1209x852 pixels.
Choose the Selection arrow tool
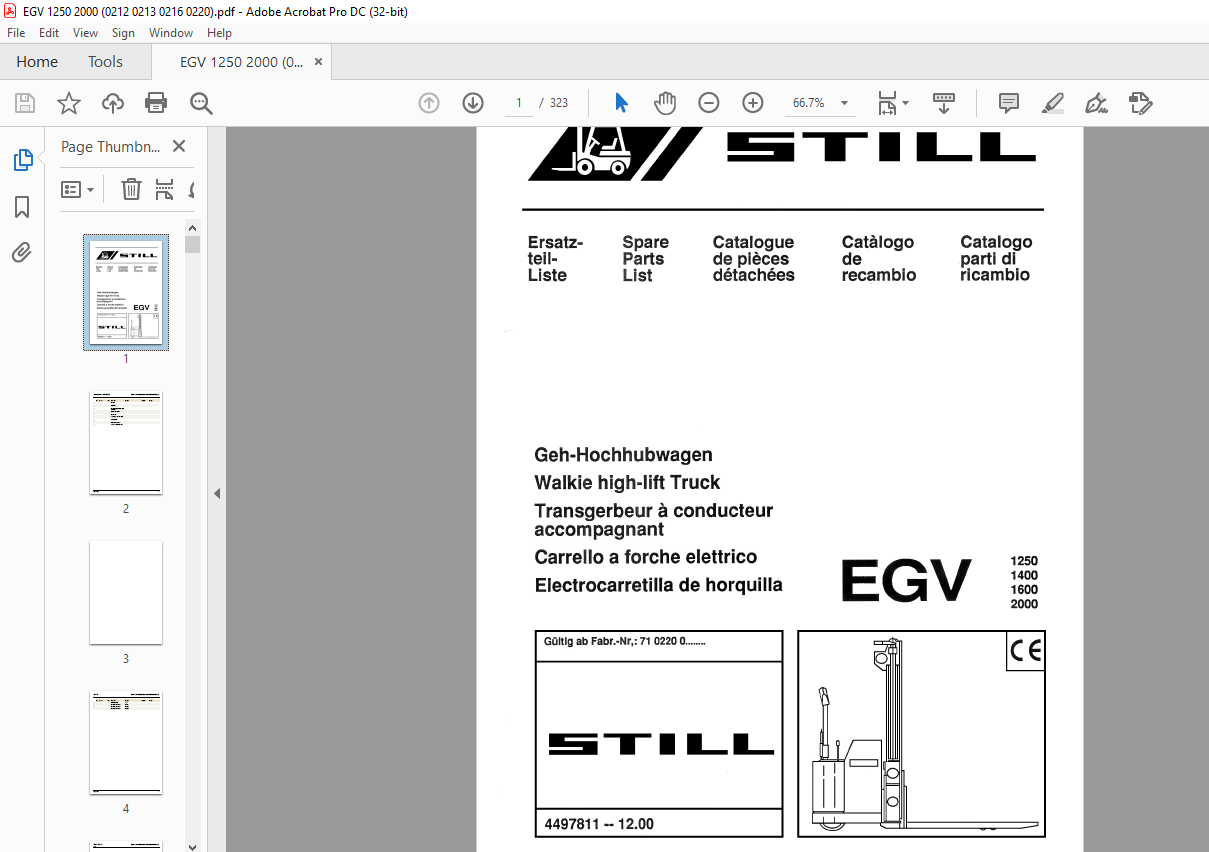click(621, 103)
